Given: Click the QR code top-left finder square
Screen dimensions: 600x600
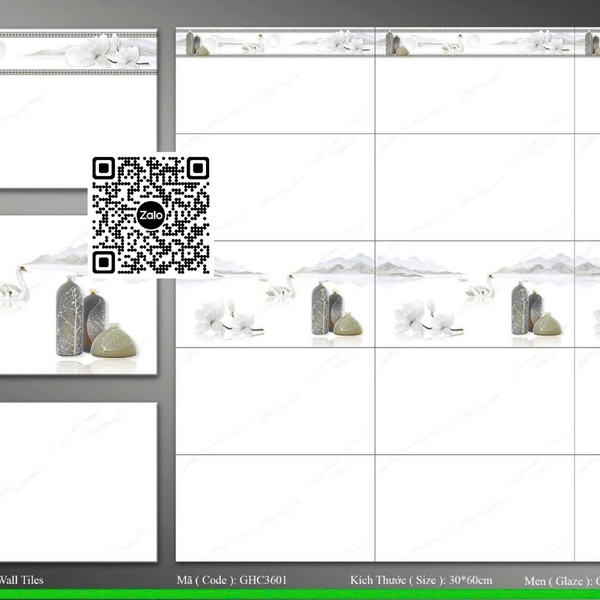Looking at the screenshot, I should 104,168.
